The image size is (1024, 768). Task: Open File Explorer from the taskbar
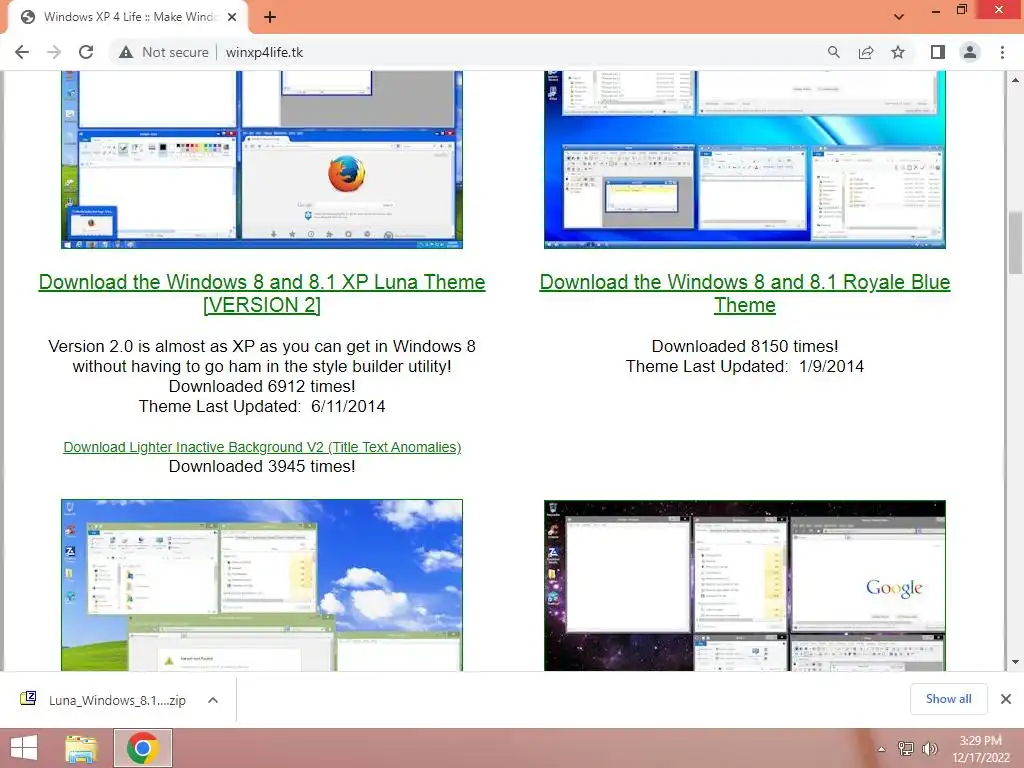point(82,748)
